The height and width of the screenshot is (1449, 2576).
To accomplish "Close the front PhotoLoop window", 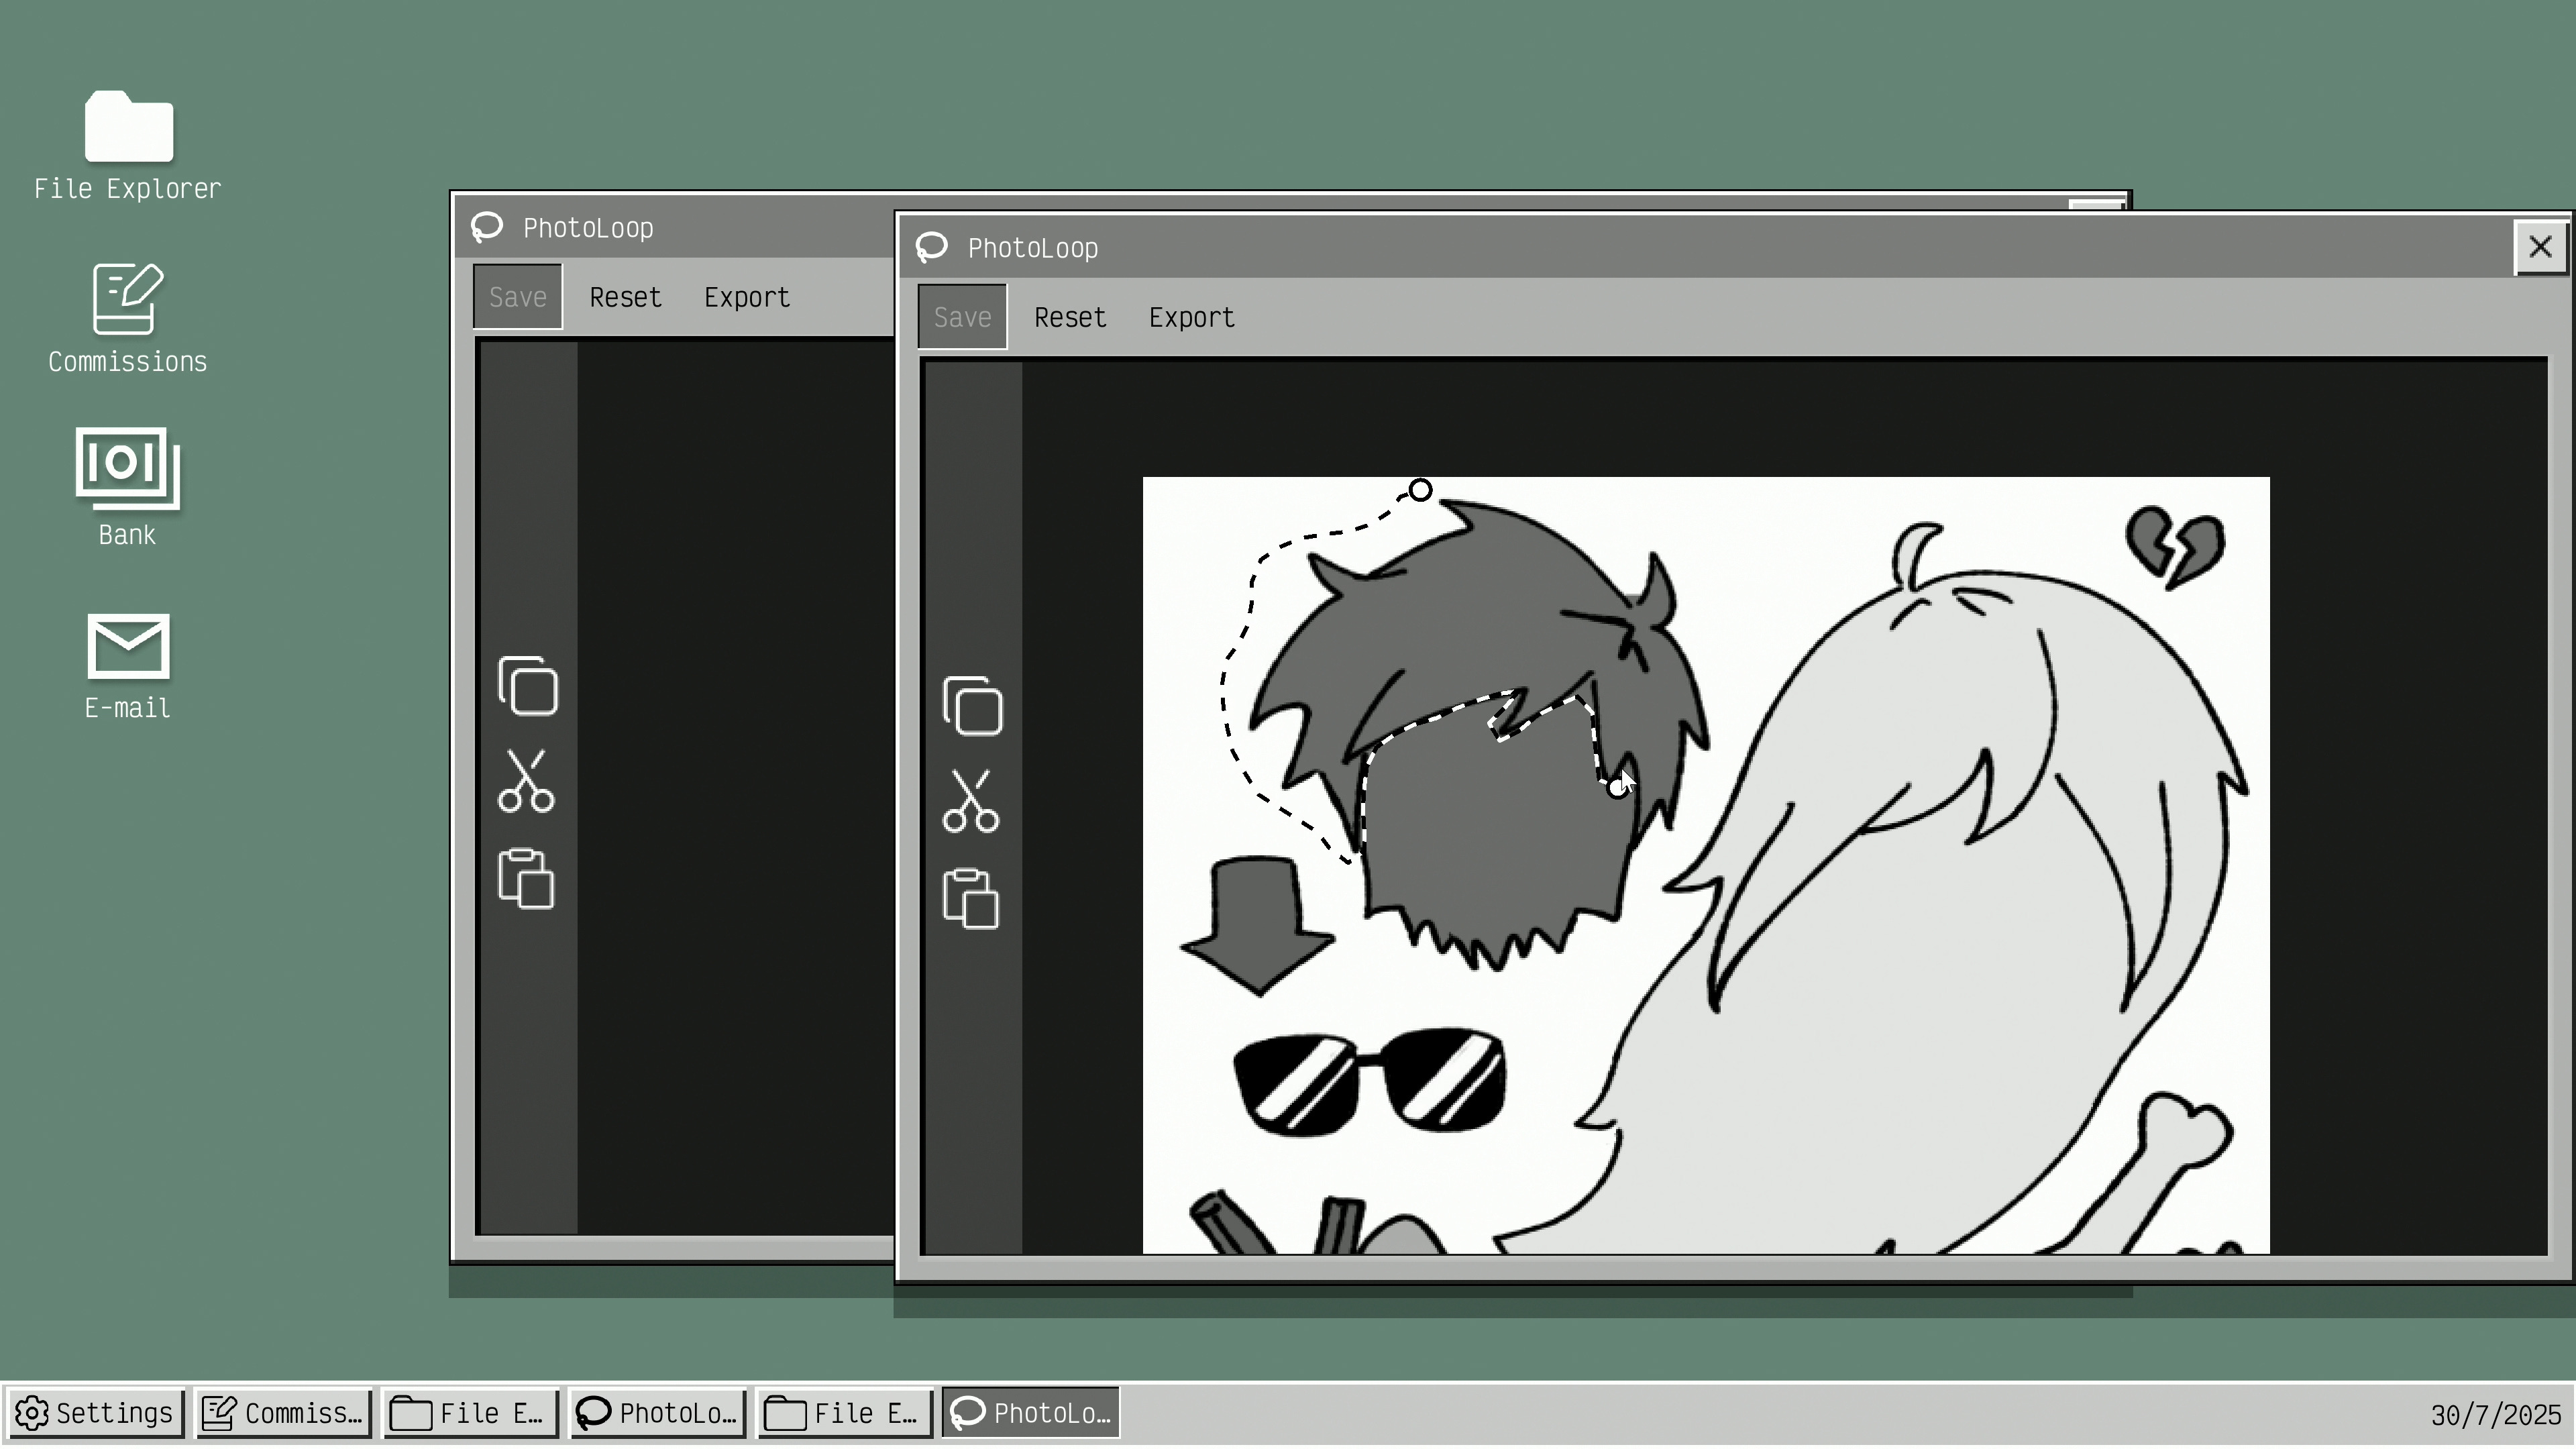I will pos(2539,247).
